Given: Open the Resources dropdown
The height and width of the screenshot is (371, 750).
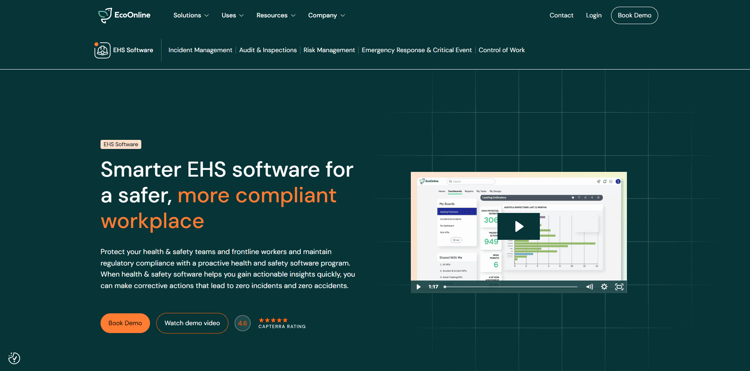Looking at the screenshot, I should 276,15.
